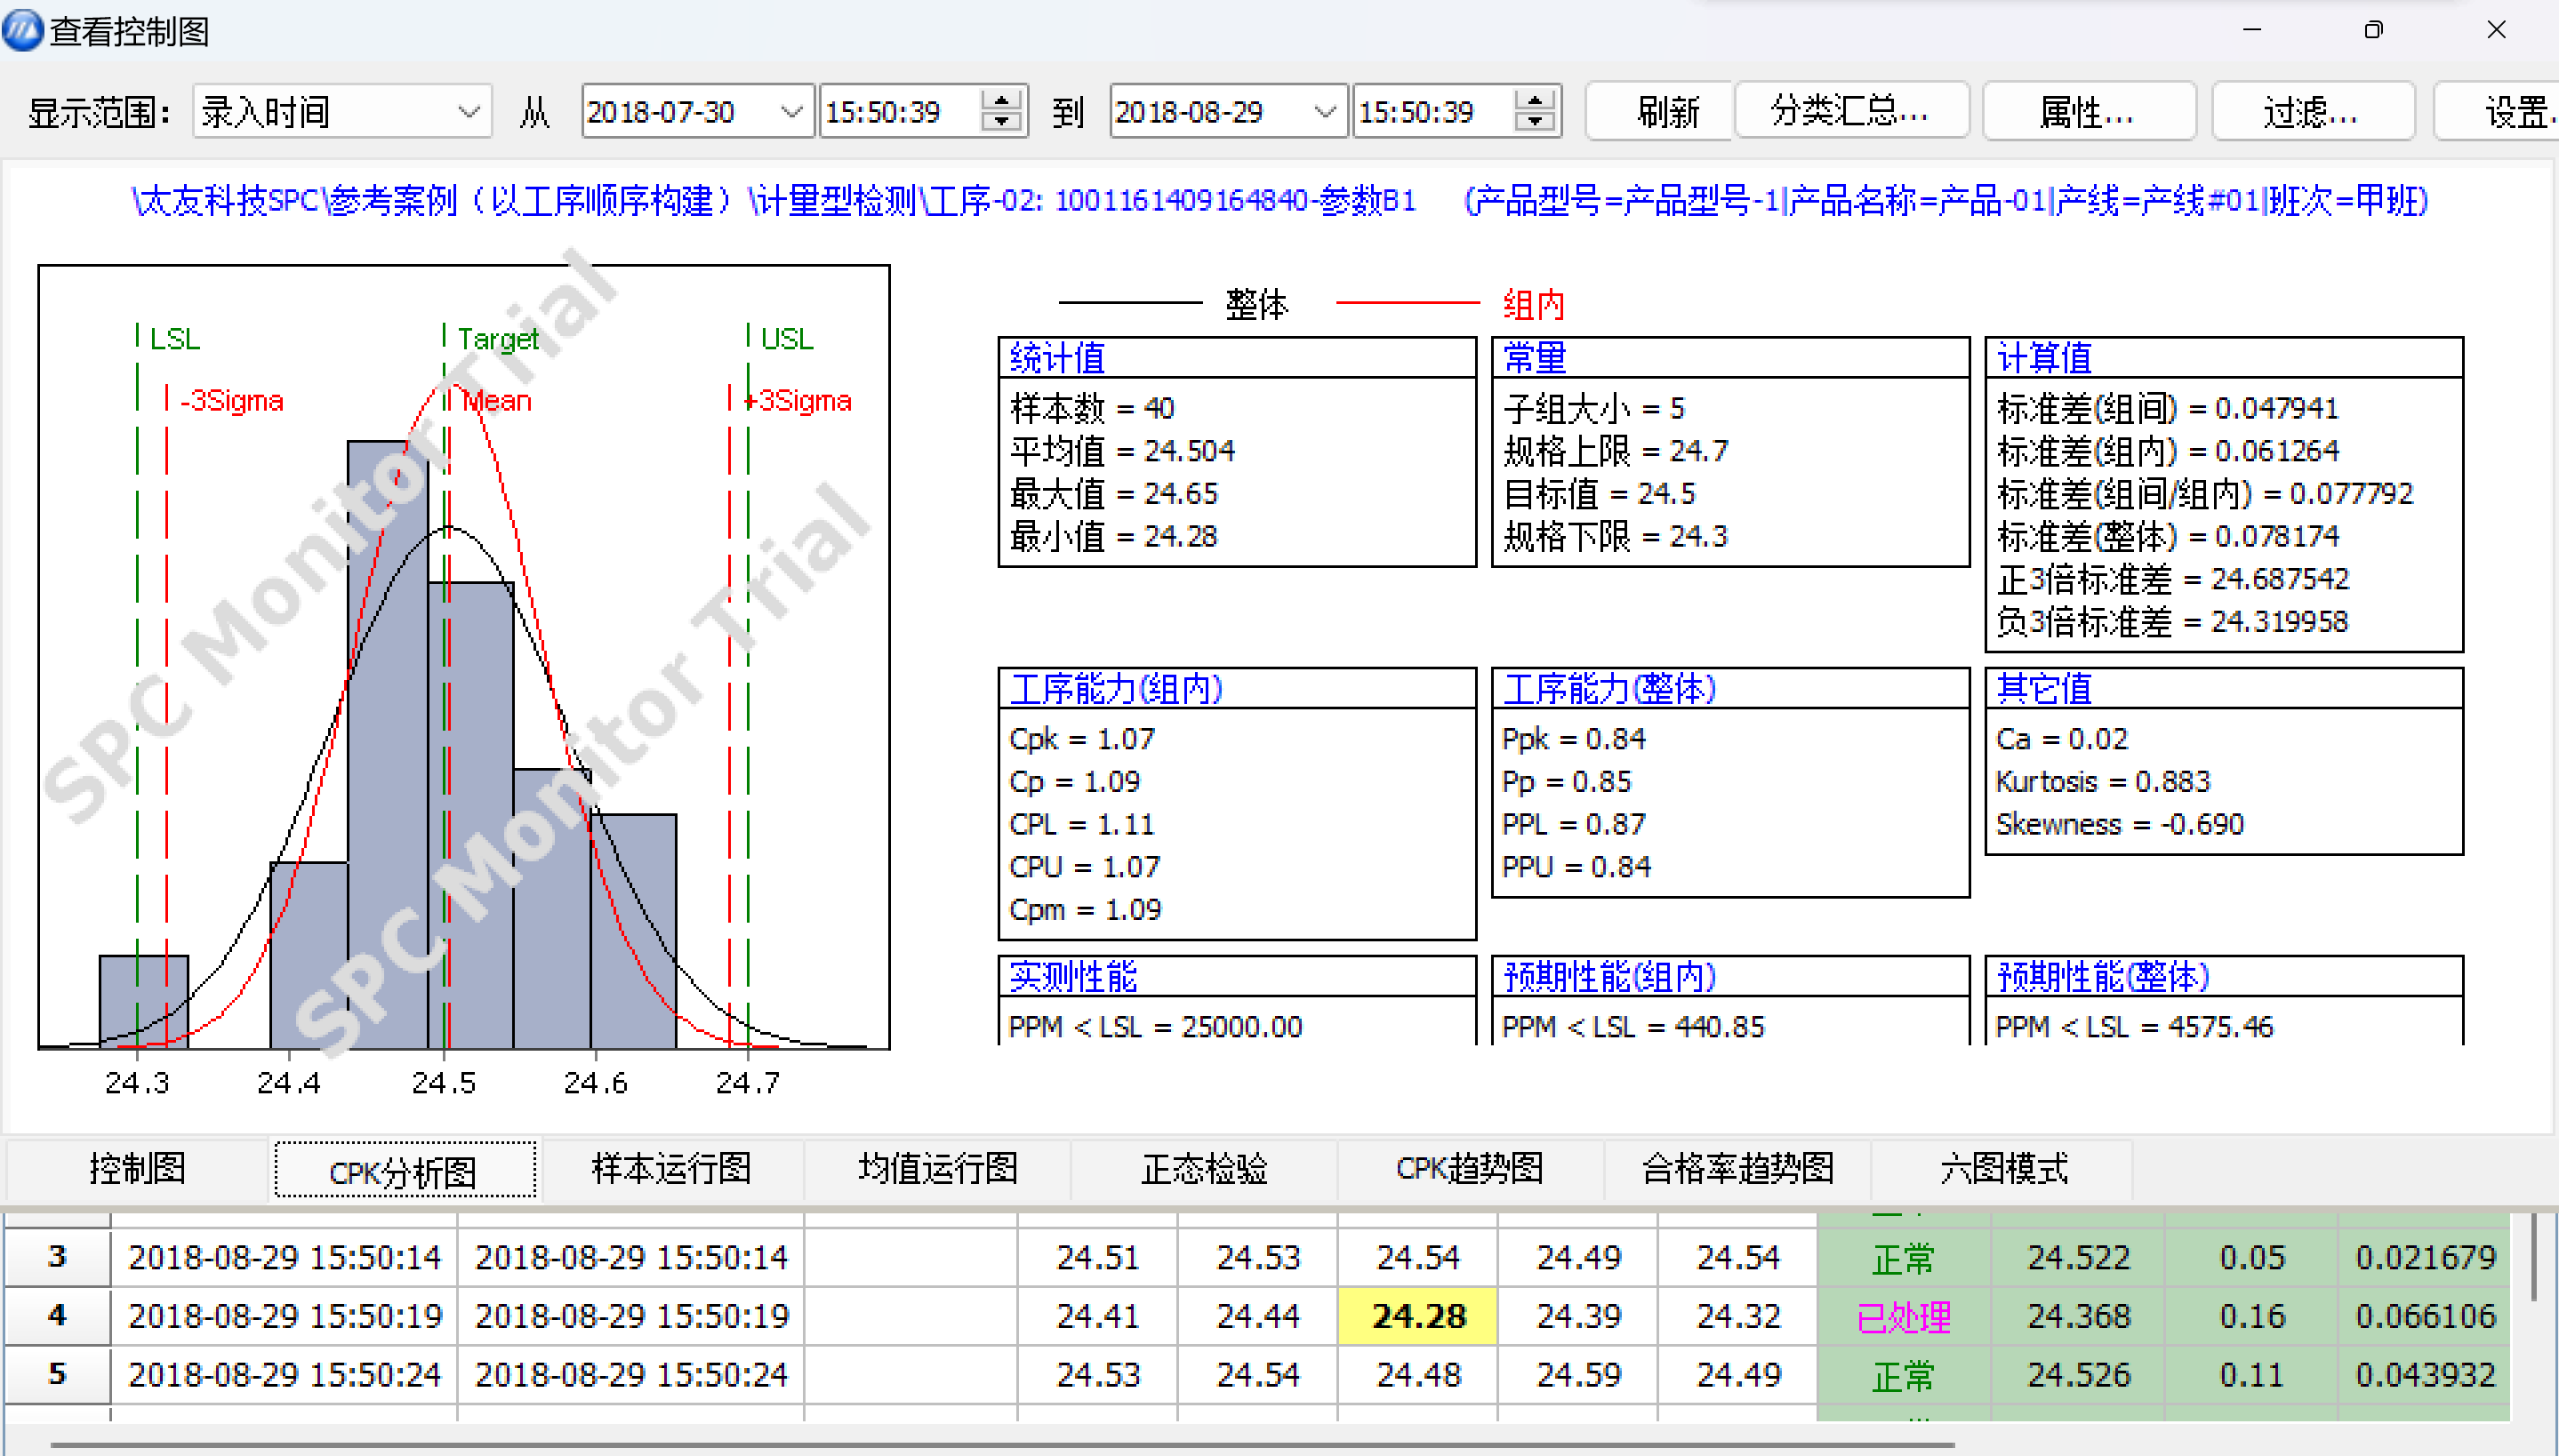2559x1456 pixels.
Task: Switch to the 正态检验 tab
Action: 1203,1168
